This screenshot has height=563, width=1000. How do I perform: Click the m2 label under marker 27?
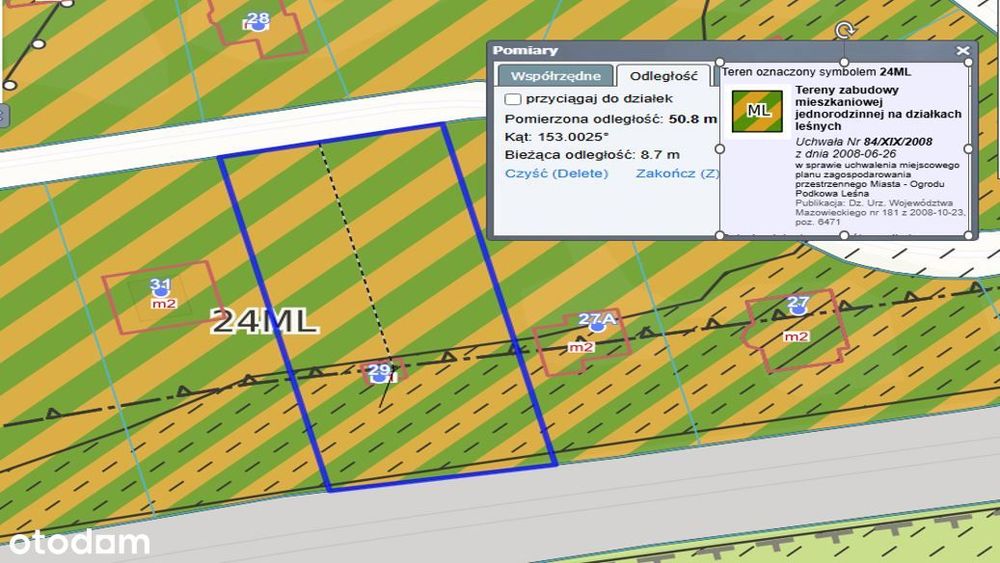click(x=796, y=336)
